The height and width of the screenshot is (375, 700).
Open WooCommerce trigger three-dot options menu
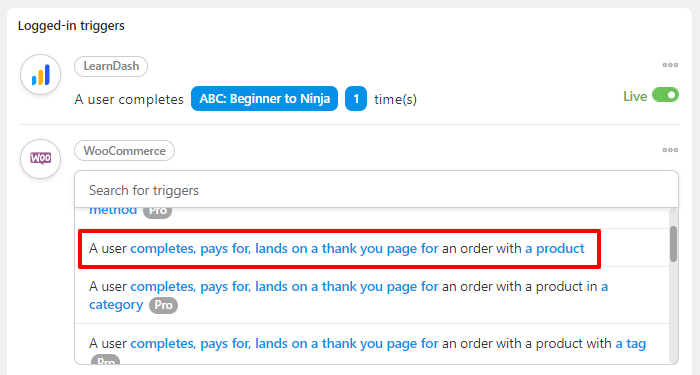click(670, 150)
